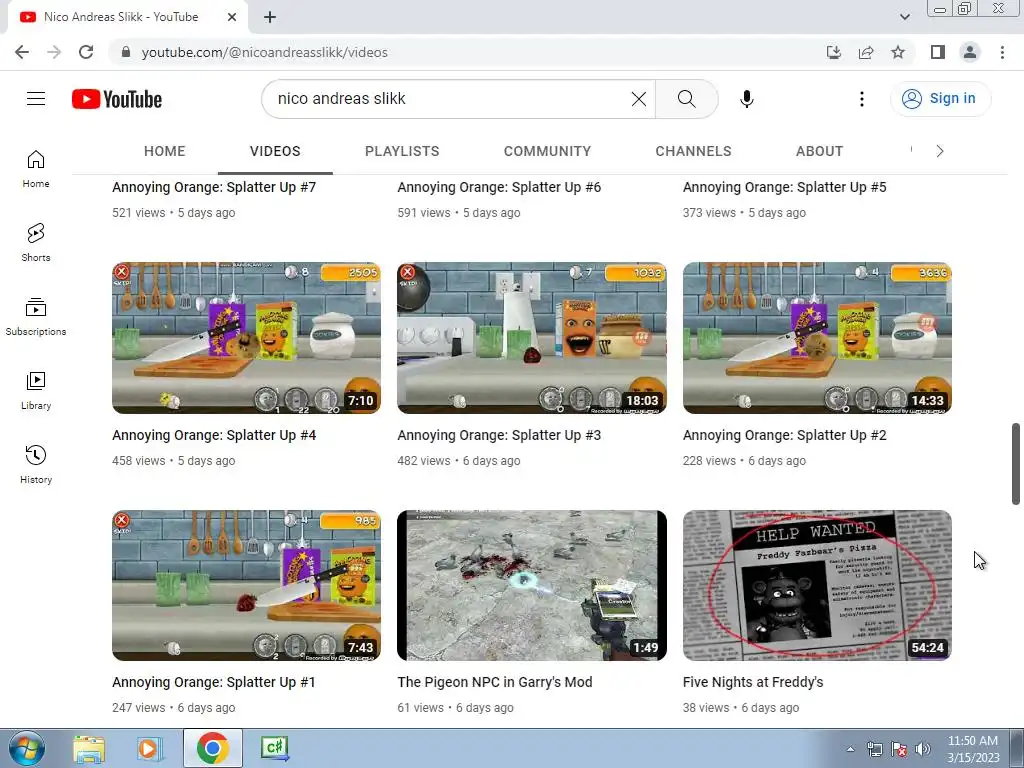
Task: Open Windows Explorer from taskbar
Action: click(x=89, y=748)
